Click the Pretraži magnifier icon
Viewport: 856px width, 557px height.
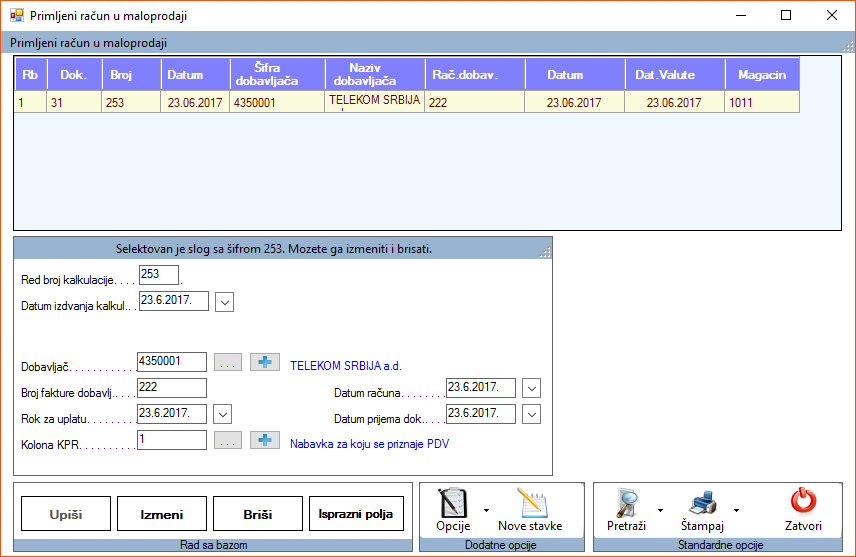[x=627, y=502]
